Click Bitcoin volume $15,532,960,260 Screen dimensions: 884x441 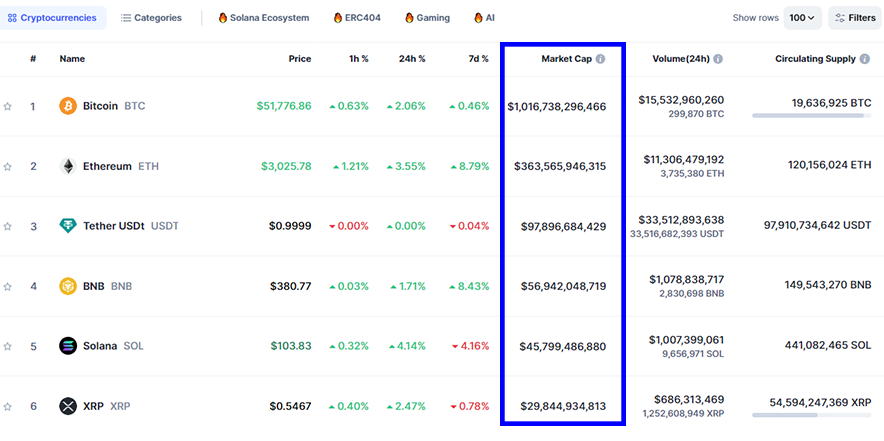tap(681, 100)
